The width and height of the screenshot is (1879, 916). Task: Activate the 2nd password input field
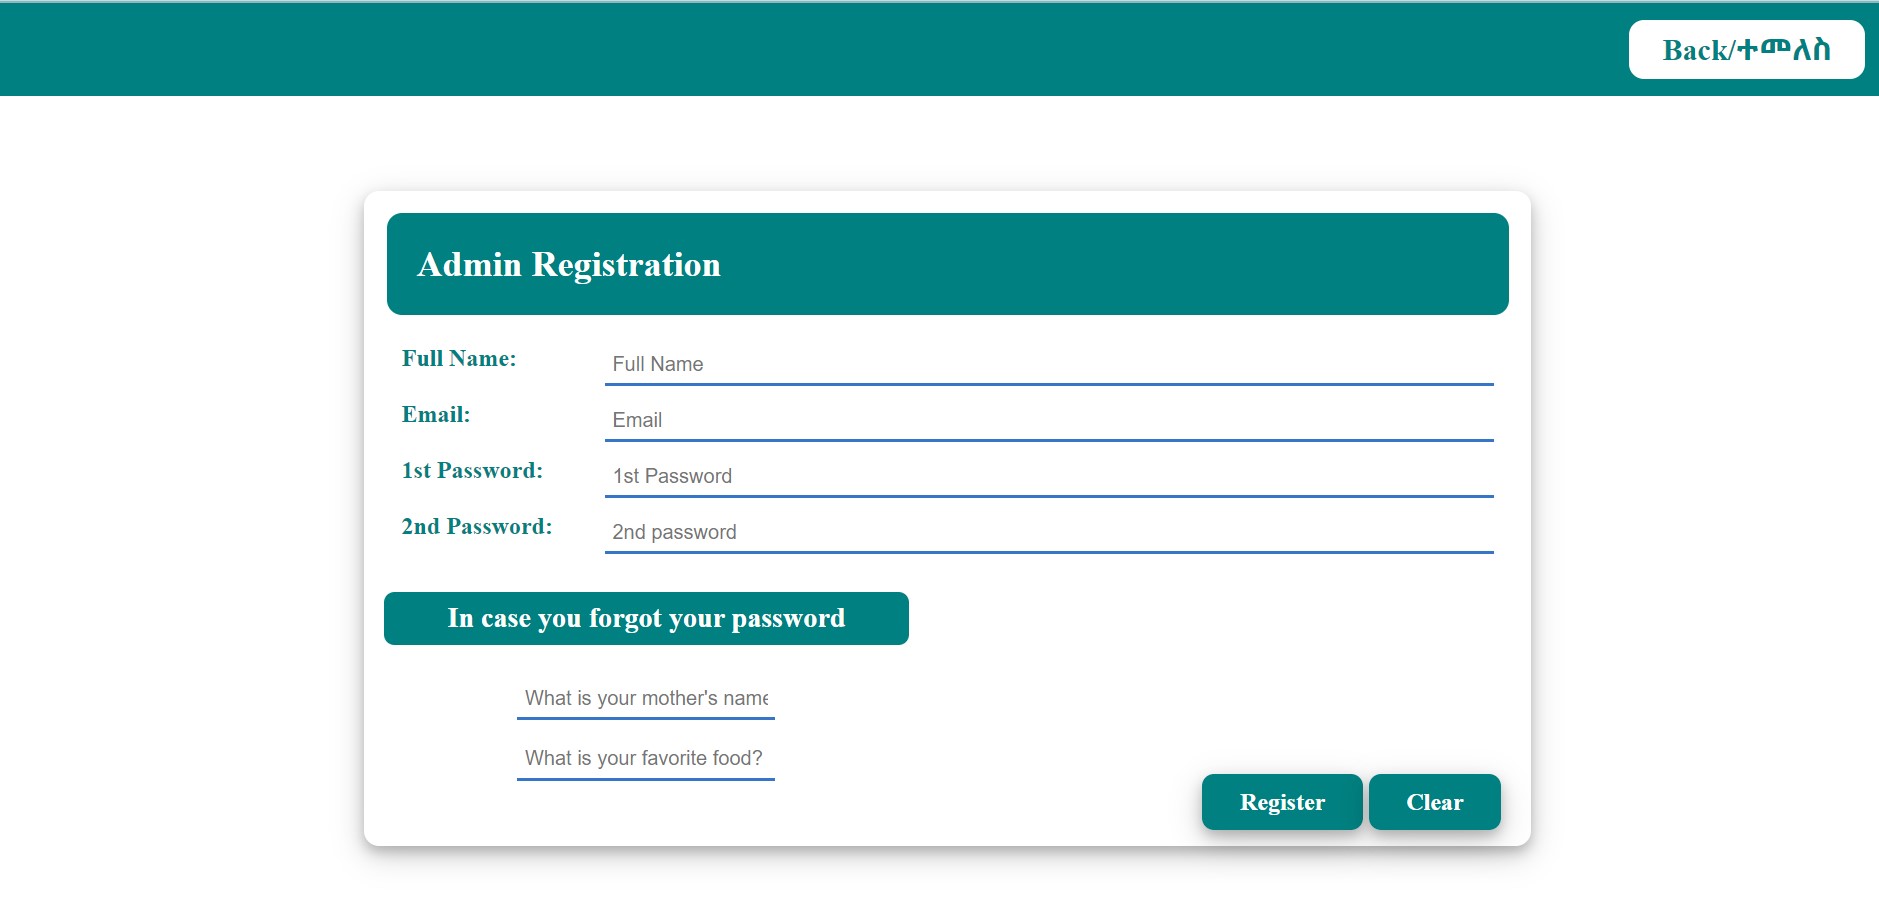1049,532
